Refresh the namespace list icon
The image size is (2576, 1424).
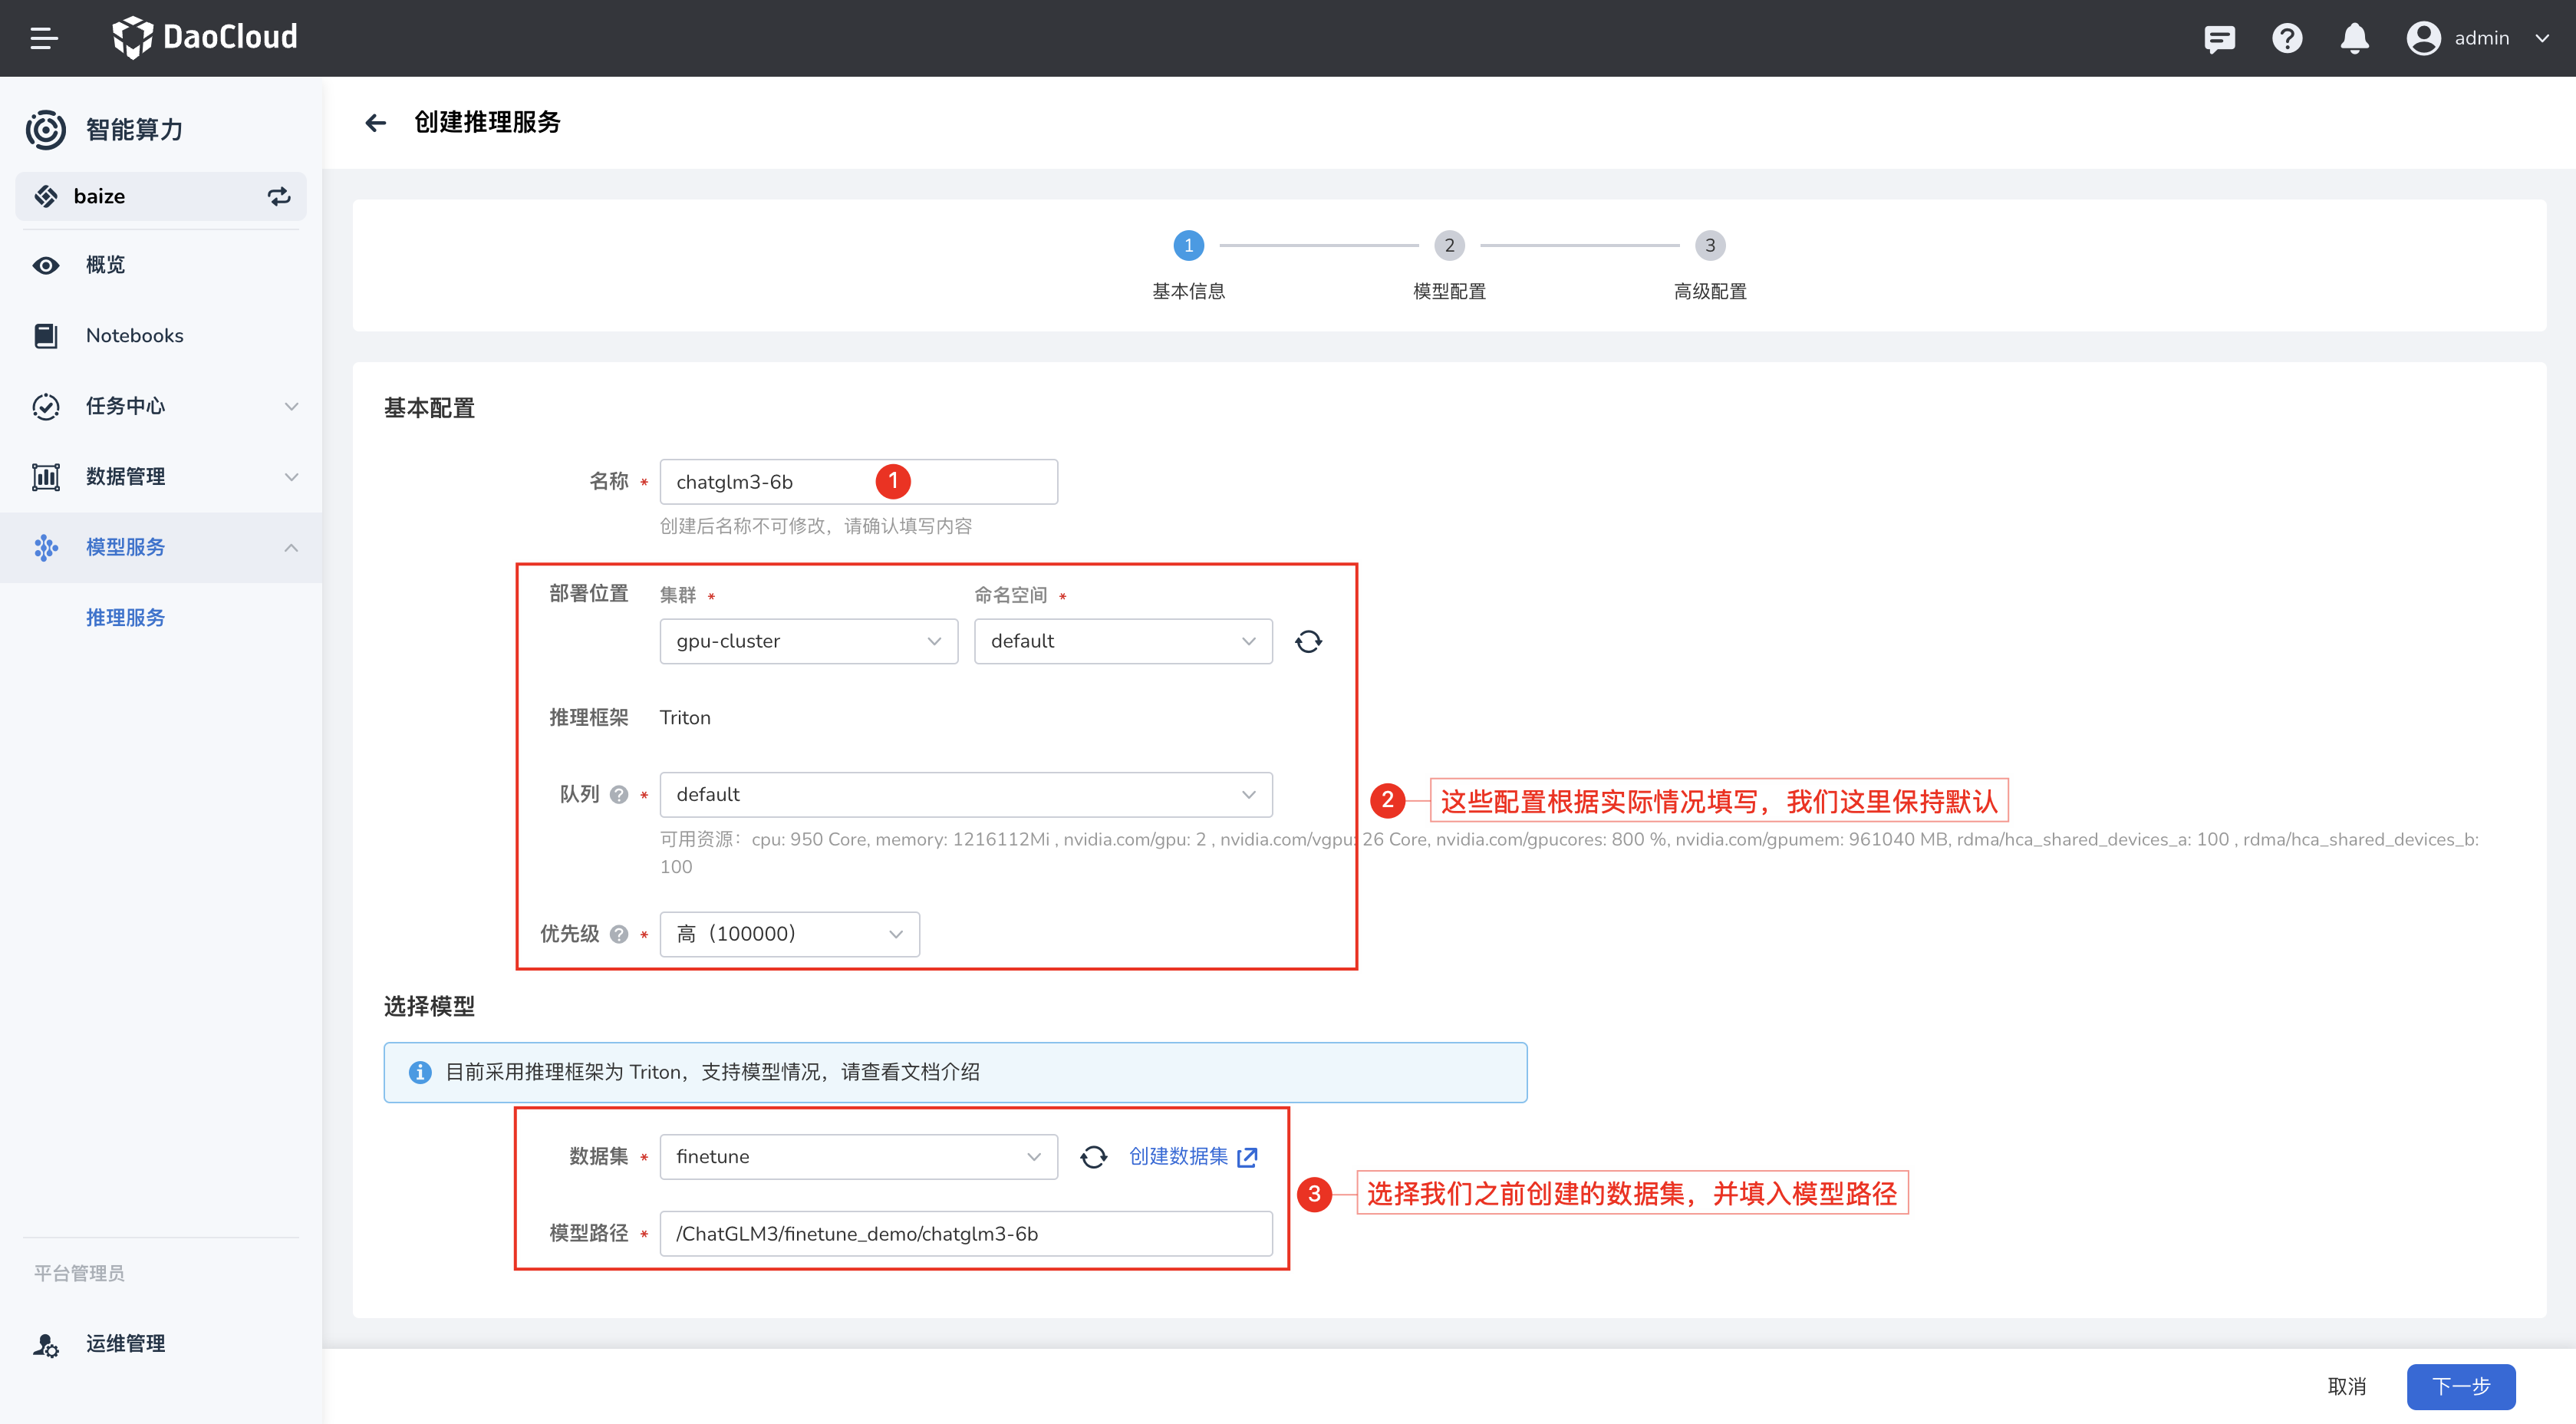[x=1308, y=641]
